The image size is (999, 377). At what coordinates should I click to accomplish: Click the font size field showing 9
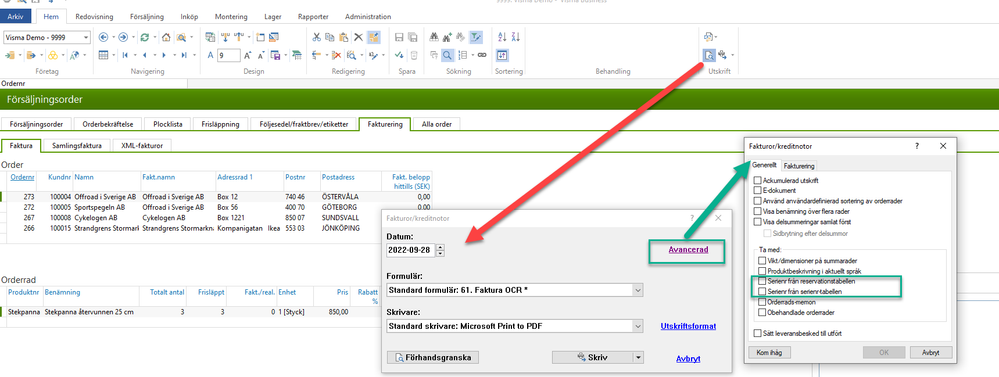pyautogui.click(x=229, y=55)
